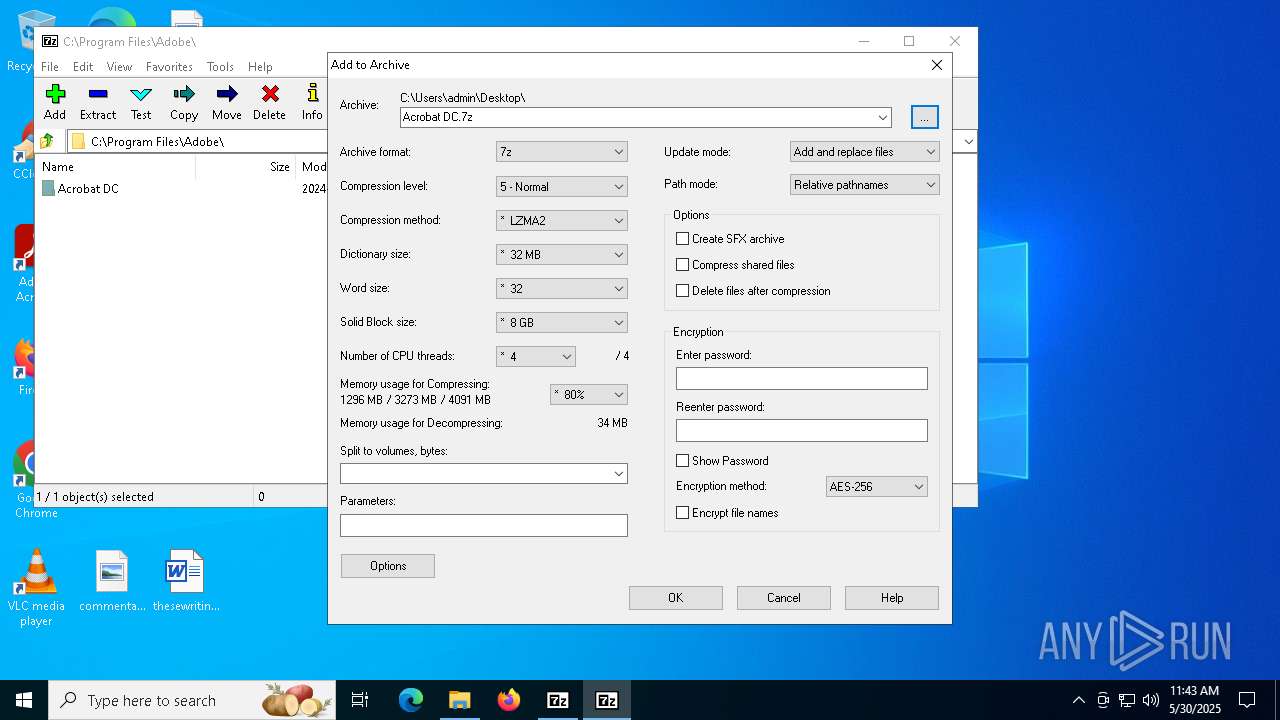Show hidden tray icons chevron
The image size is (1280, 720).
coord(1078,700)
